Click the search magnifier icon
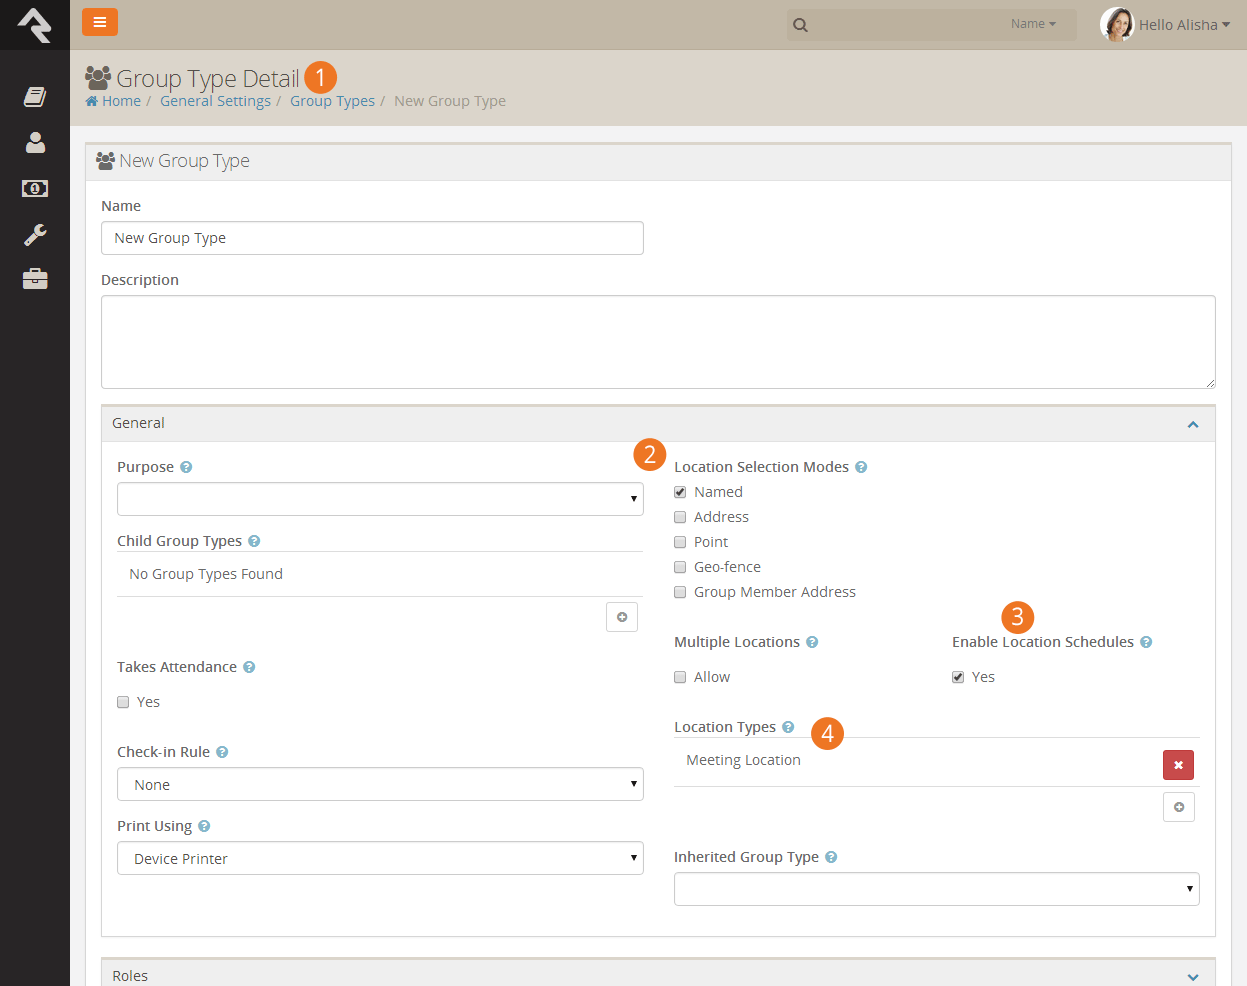 (800, 25)
